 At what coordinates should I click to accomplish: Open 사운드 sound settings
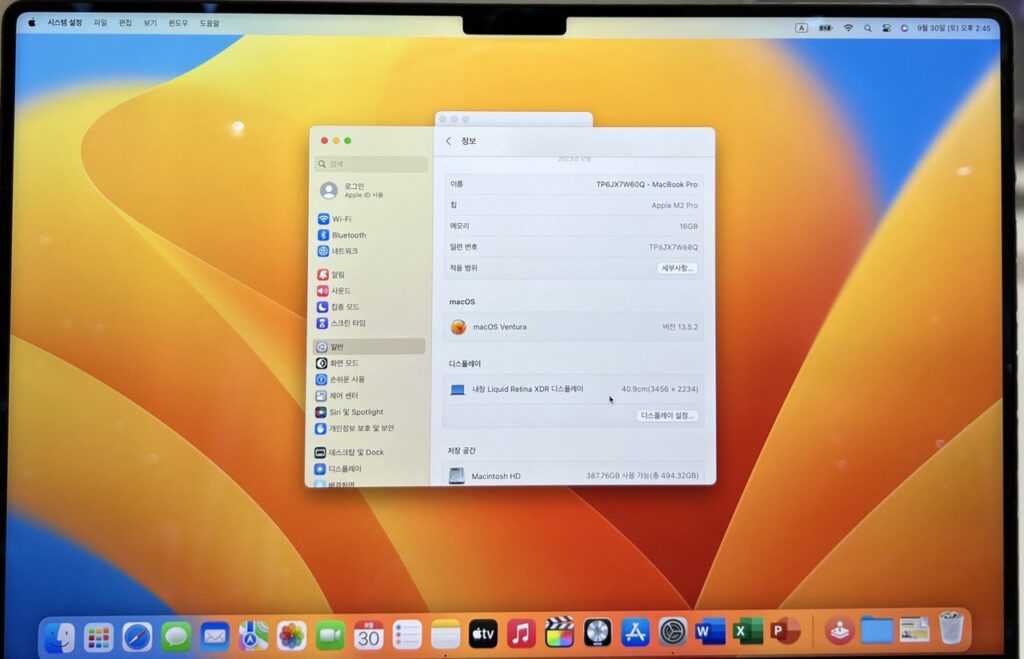(334, 291)
